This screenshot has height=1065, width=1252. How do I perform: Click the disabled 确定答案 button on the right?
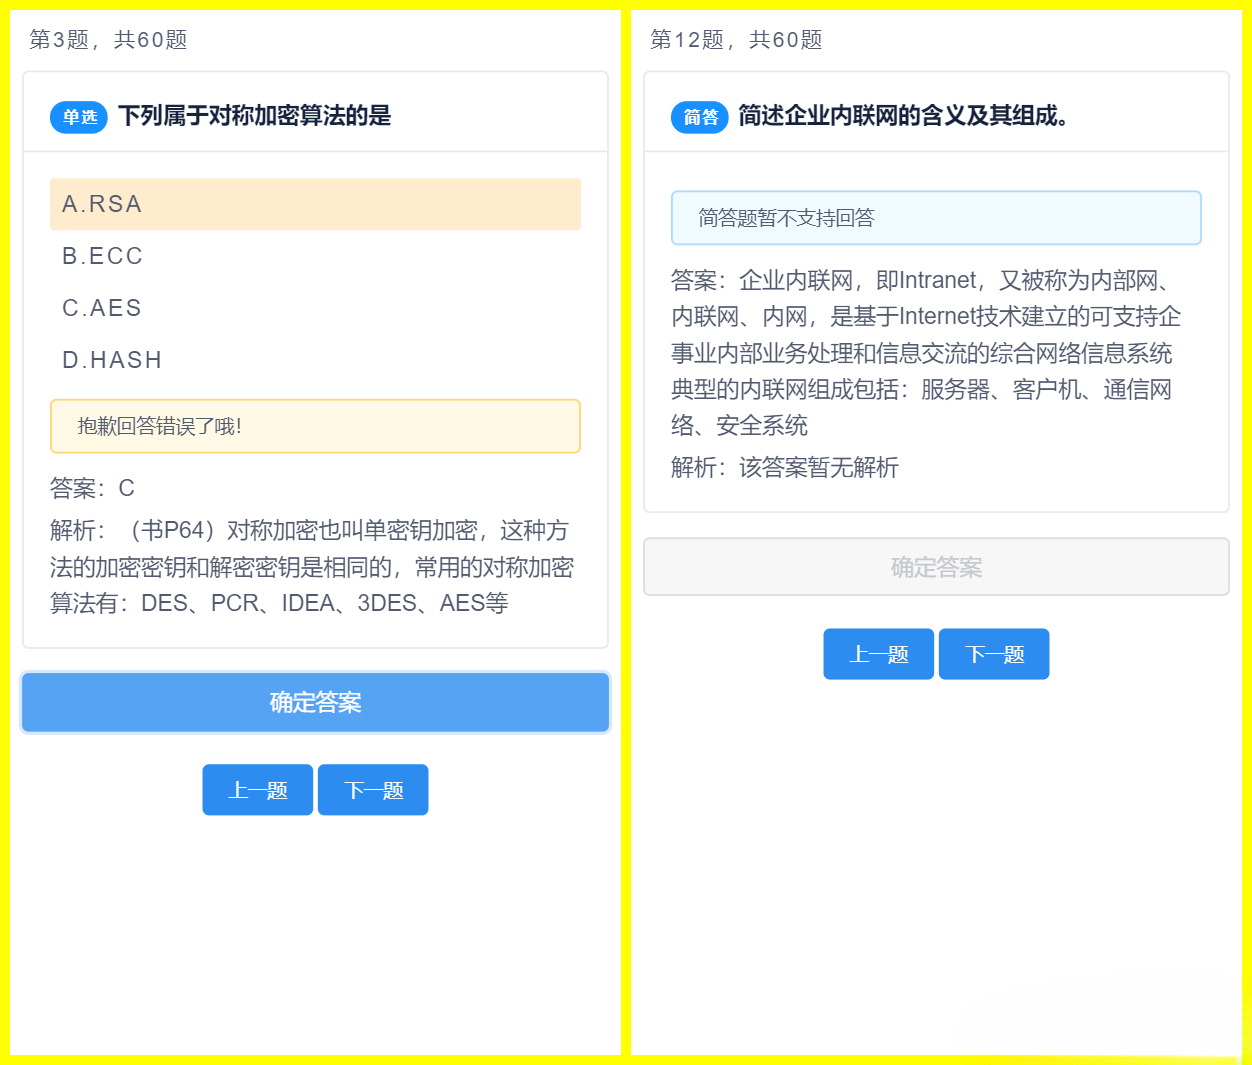coord(936,567)
